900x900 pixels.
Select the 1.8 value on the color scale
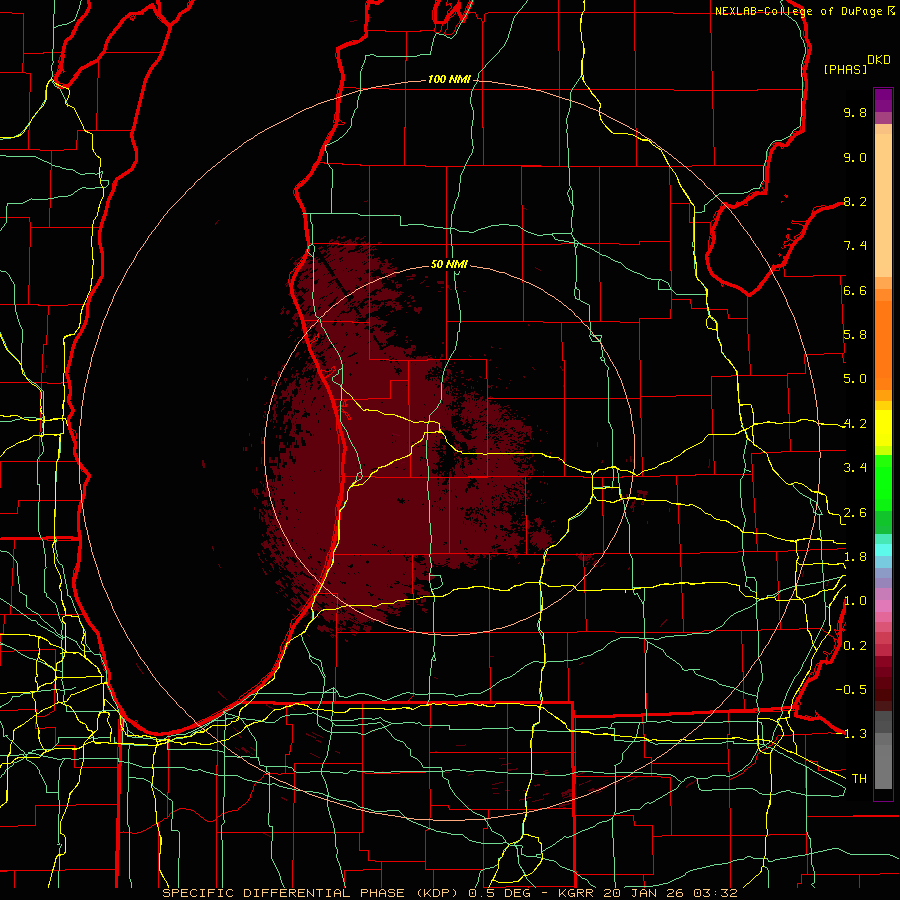tap(855, 557)
